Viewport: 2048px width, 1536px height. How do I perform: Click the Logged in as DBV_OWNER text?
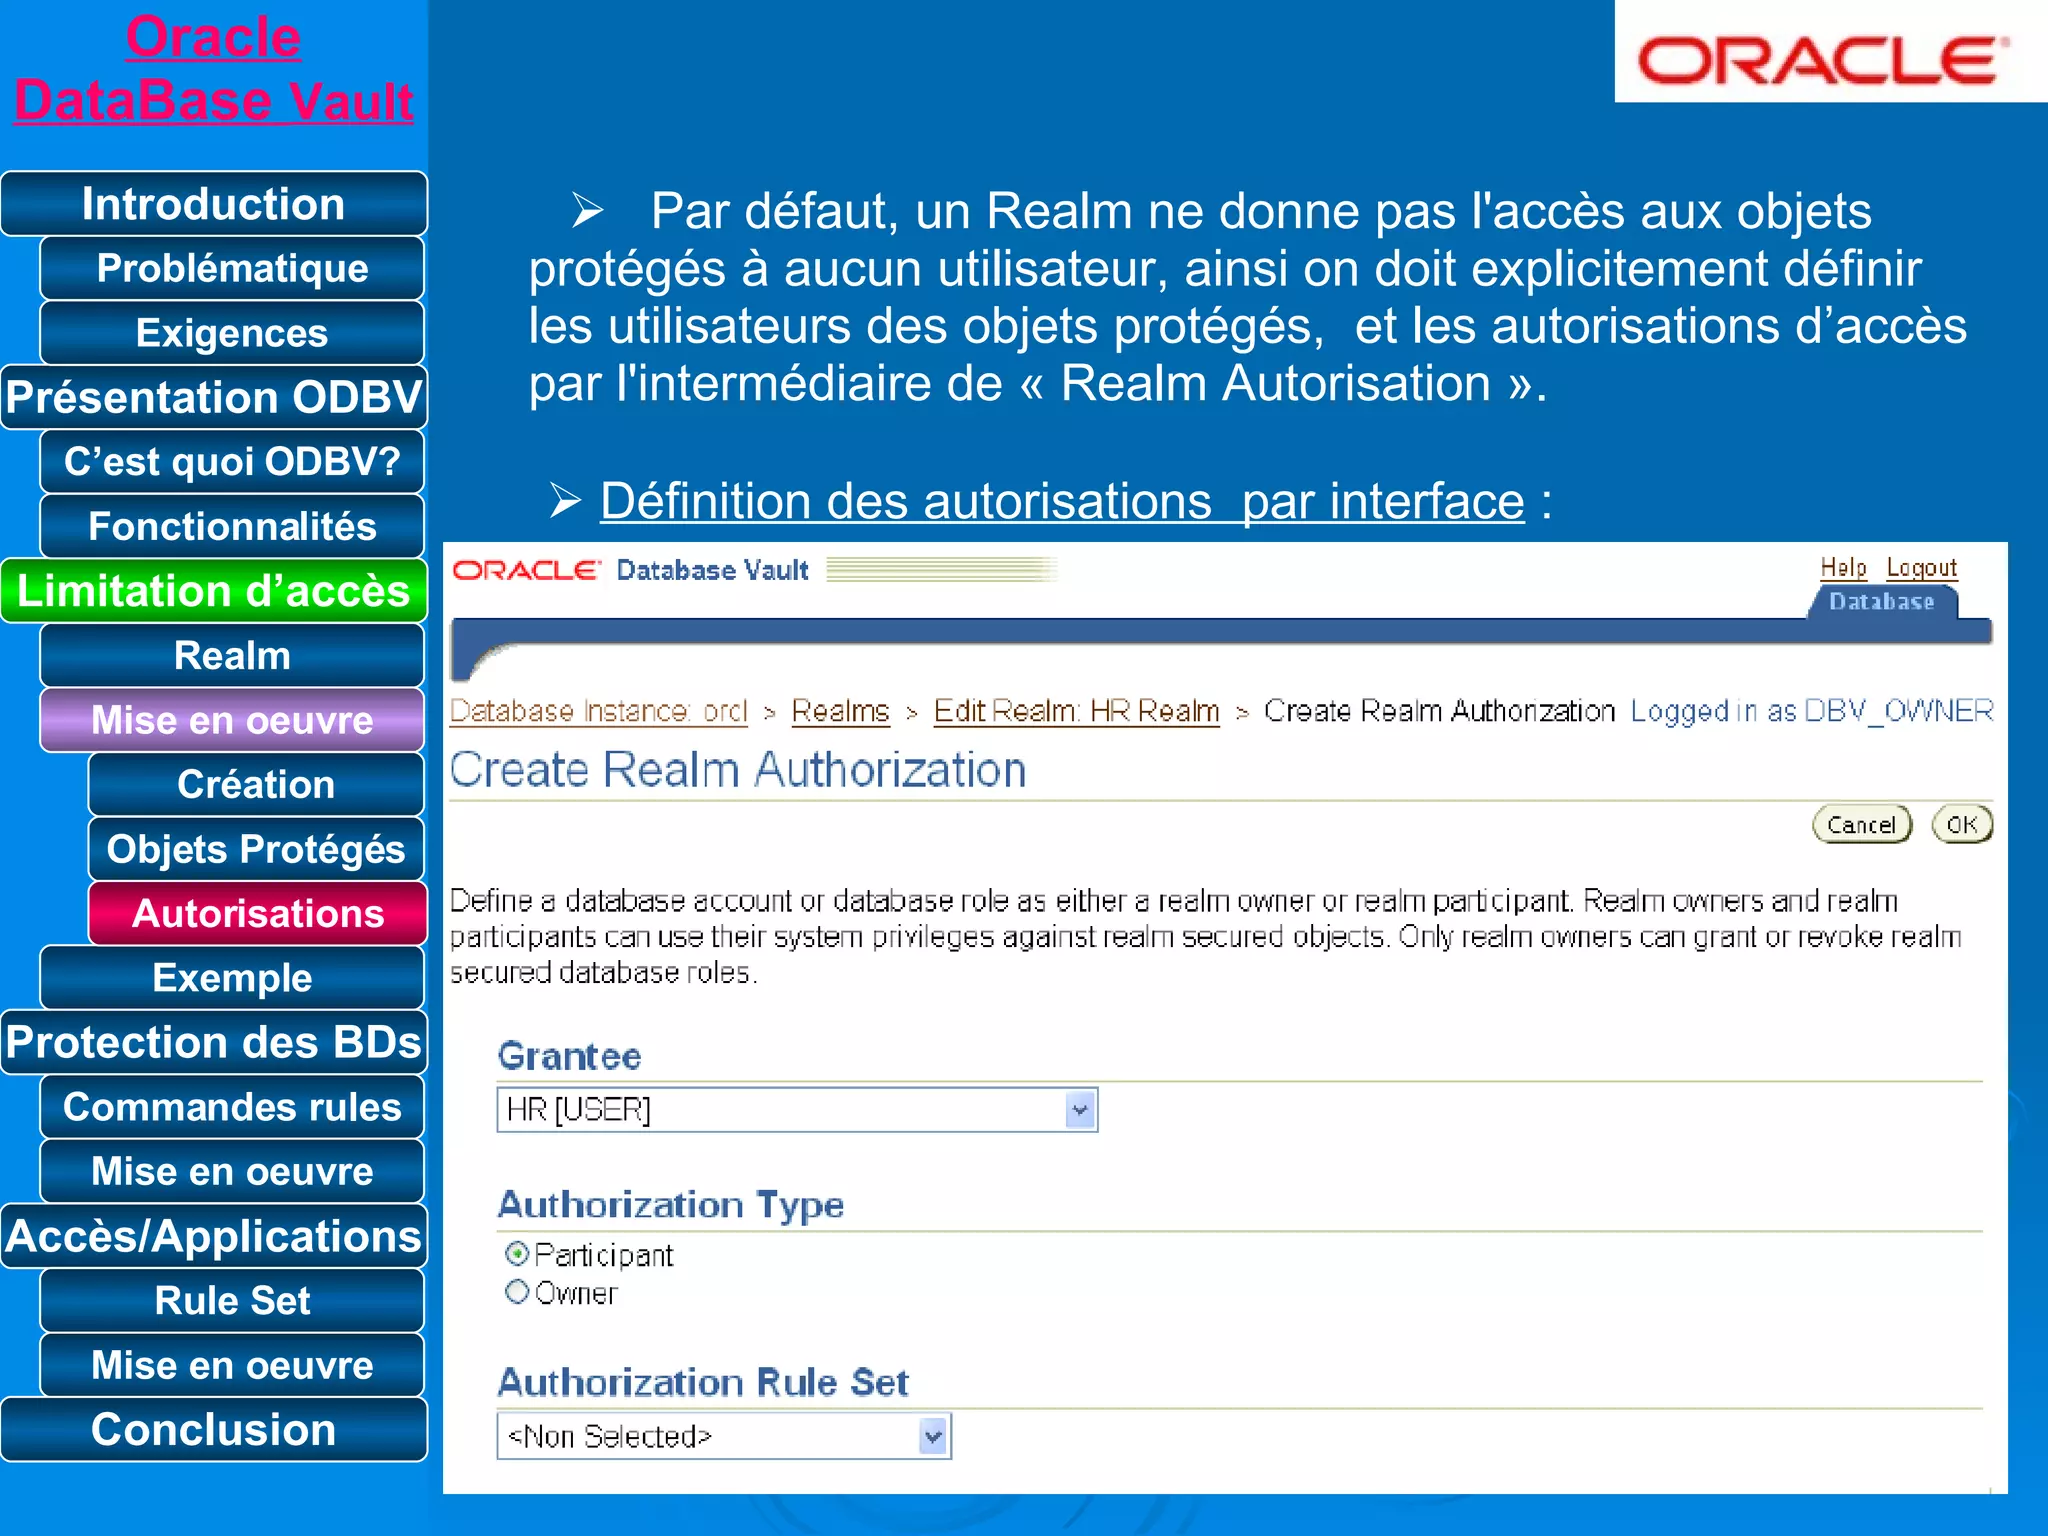coord(1811,711)
